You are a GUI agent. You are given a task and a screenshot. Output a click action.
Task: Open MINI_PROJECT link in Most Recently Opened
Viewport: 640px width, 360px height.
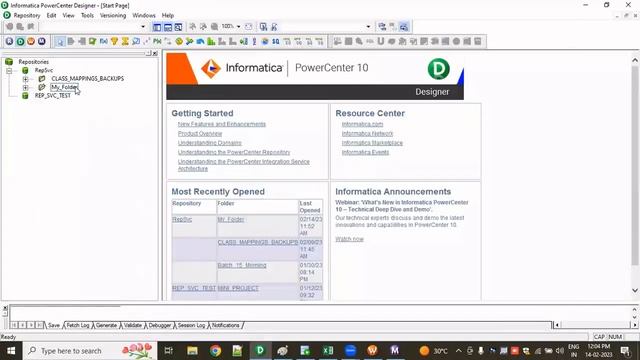point(238,288)
